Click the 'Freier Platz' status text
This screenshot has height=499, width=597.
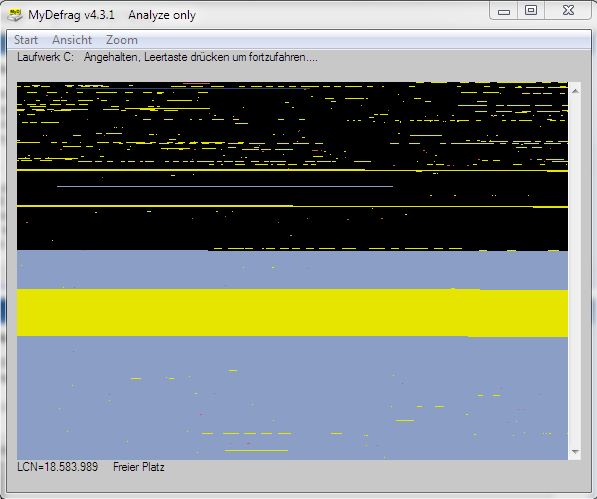(x=139, y=467)
